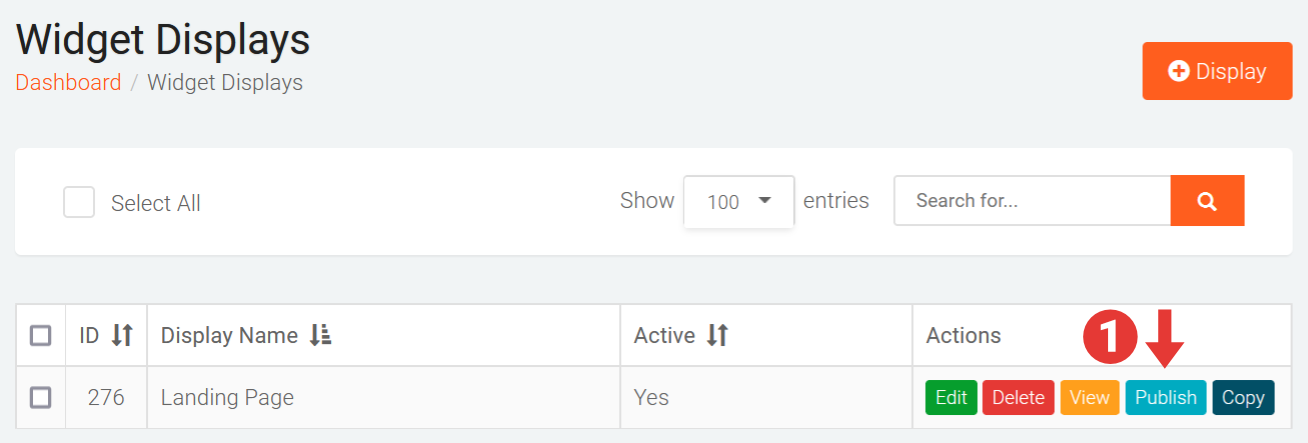
Task: Click the dropdown caret beside 100
Action: click(x=765, y=200)
